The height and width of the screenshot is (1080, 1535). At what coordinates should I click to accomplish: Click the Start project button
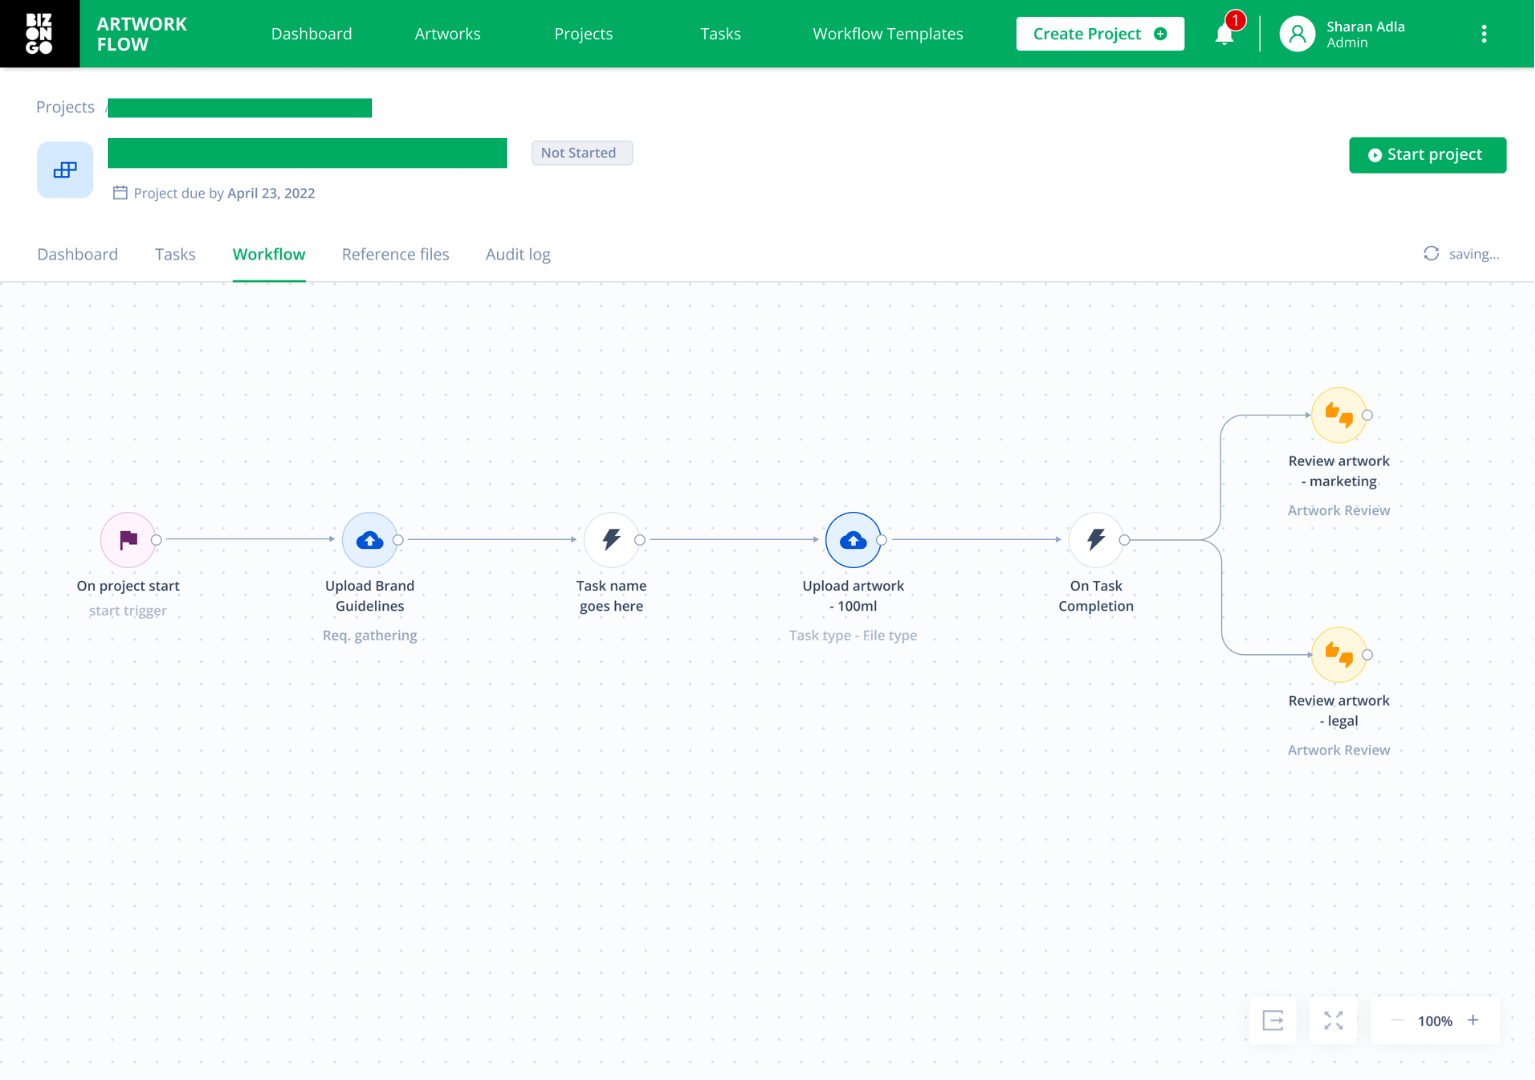[x=1427, y=154]
